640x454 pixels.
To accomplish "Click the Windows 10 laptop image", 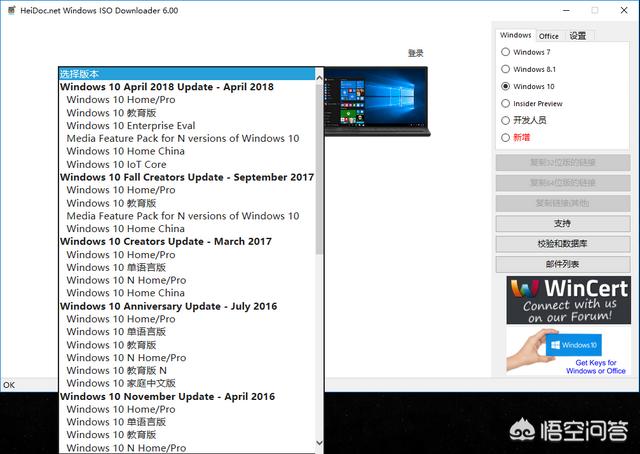I will (x=376, y=101).
